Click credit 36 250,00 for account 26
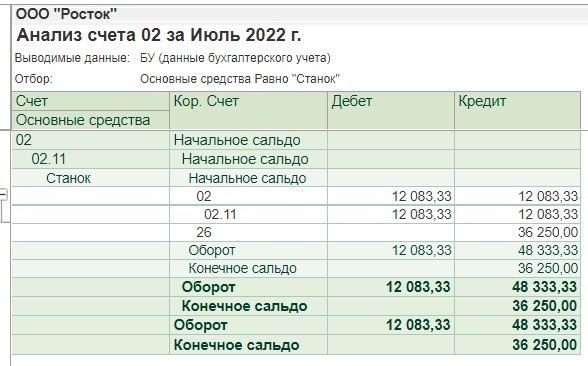This screenshot has height=366, width=588. 548,232
